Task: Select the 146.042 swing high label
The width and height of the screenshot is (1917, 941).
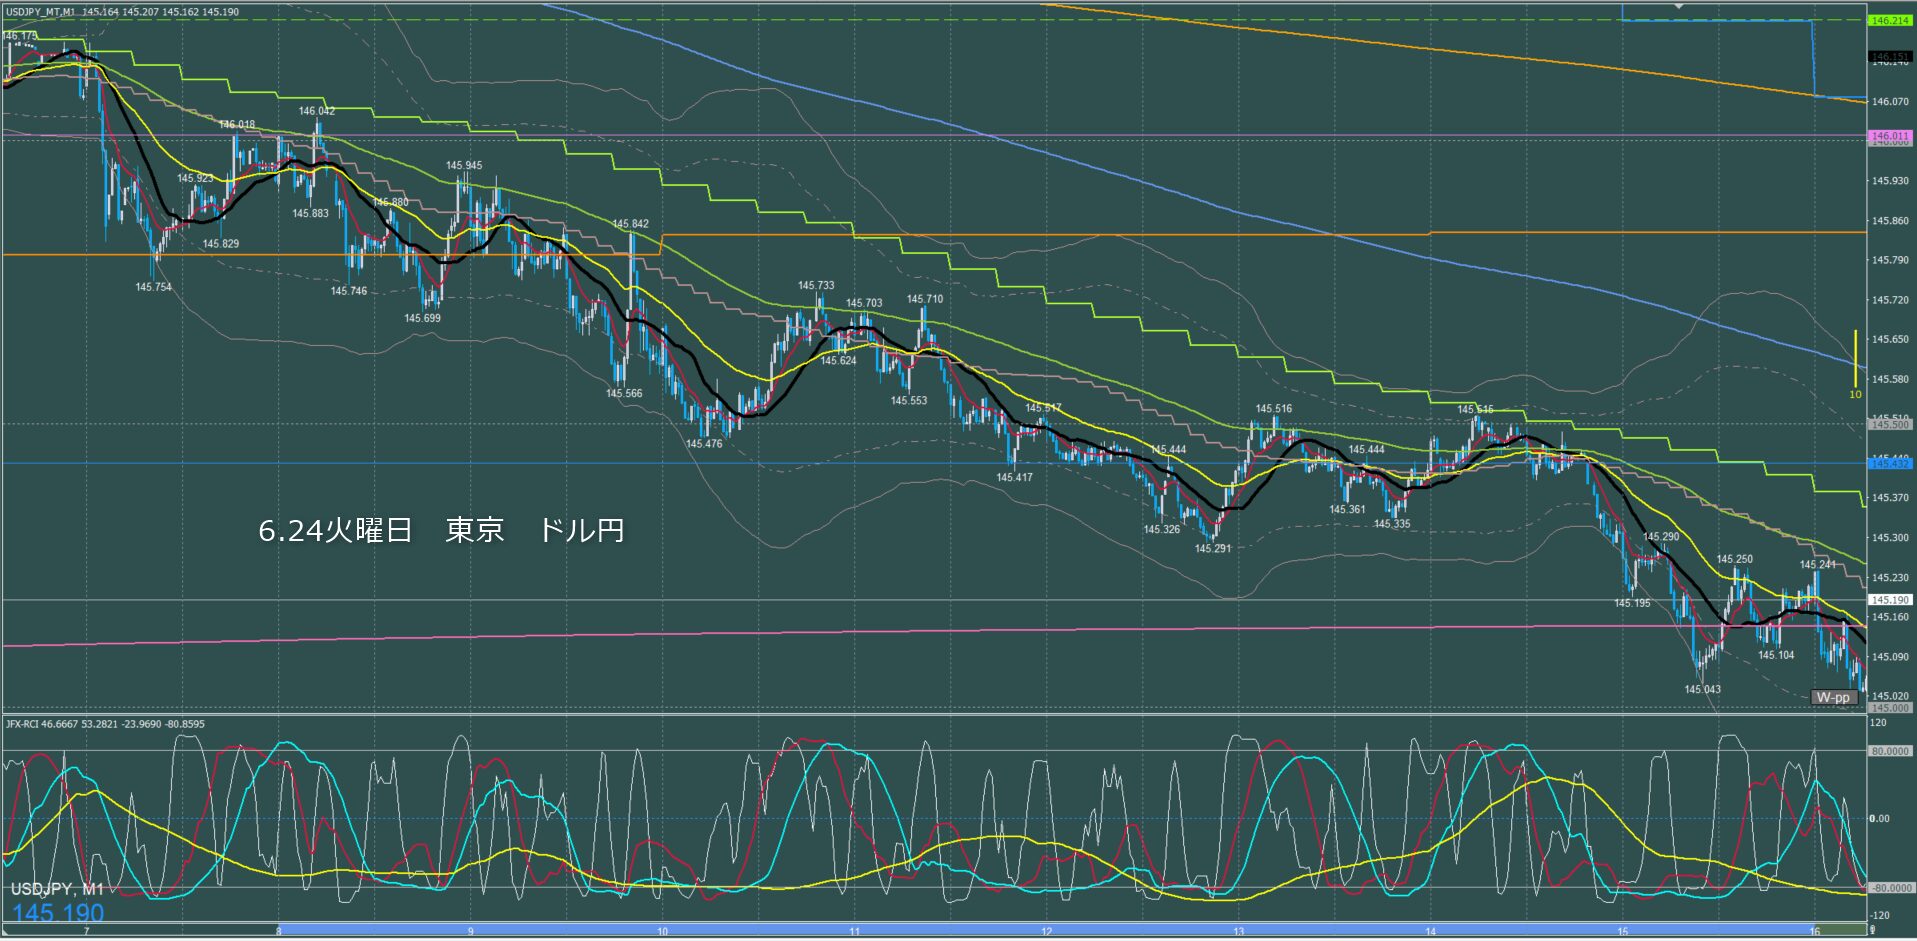Action: pyautogui.click(x=316, y=111)
